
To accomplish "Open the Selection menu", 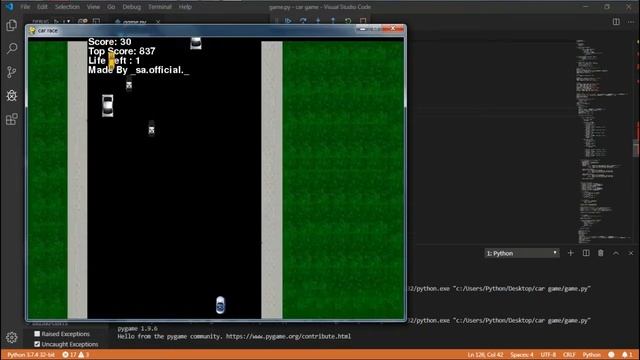I will click(67, 7).
